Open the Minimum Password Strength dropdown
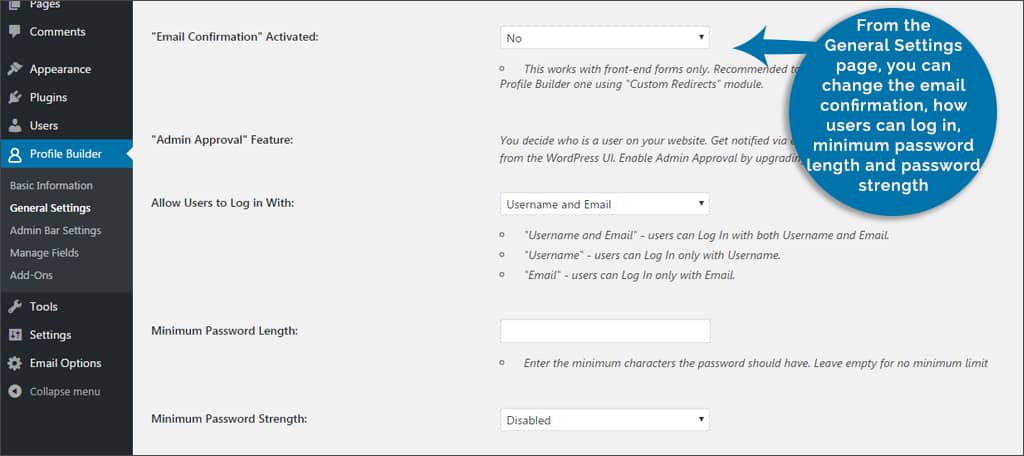 coord(604,420)
